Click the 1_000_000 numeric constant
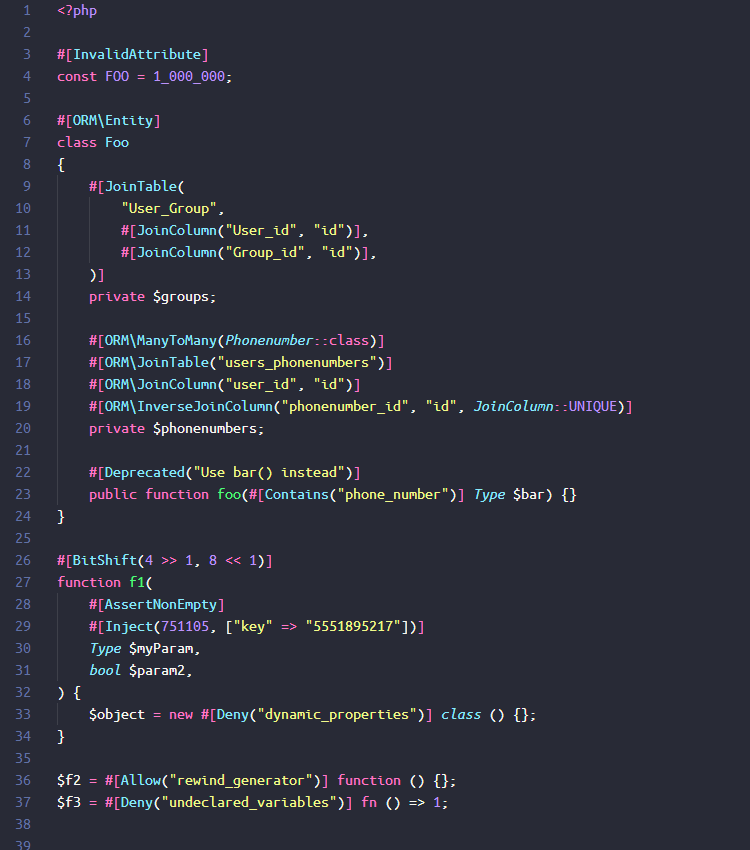The height and width of the screenshot is (850, 750). 189,76
